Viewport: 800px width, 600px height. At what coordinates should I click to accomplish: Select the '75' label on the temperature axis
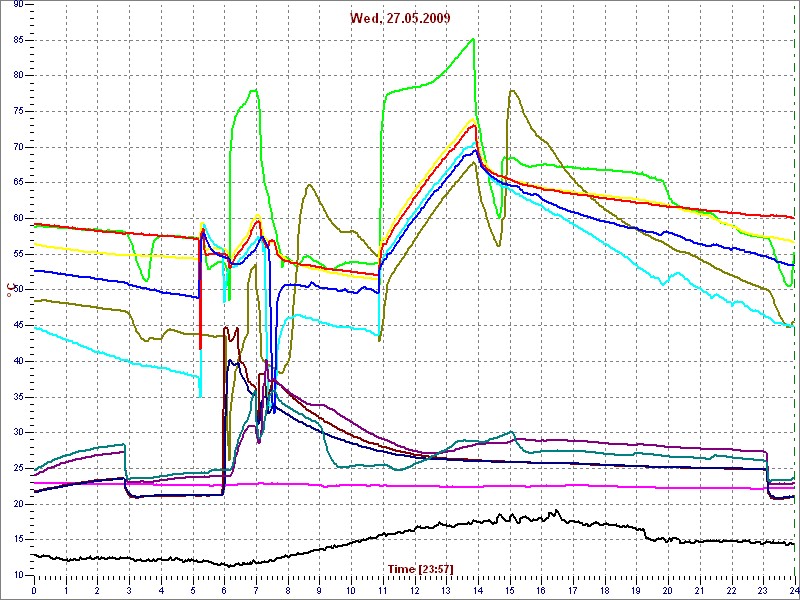point(18,112)
